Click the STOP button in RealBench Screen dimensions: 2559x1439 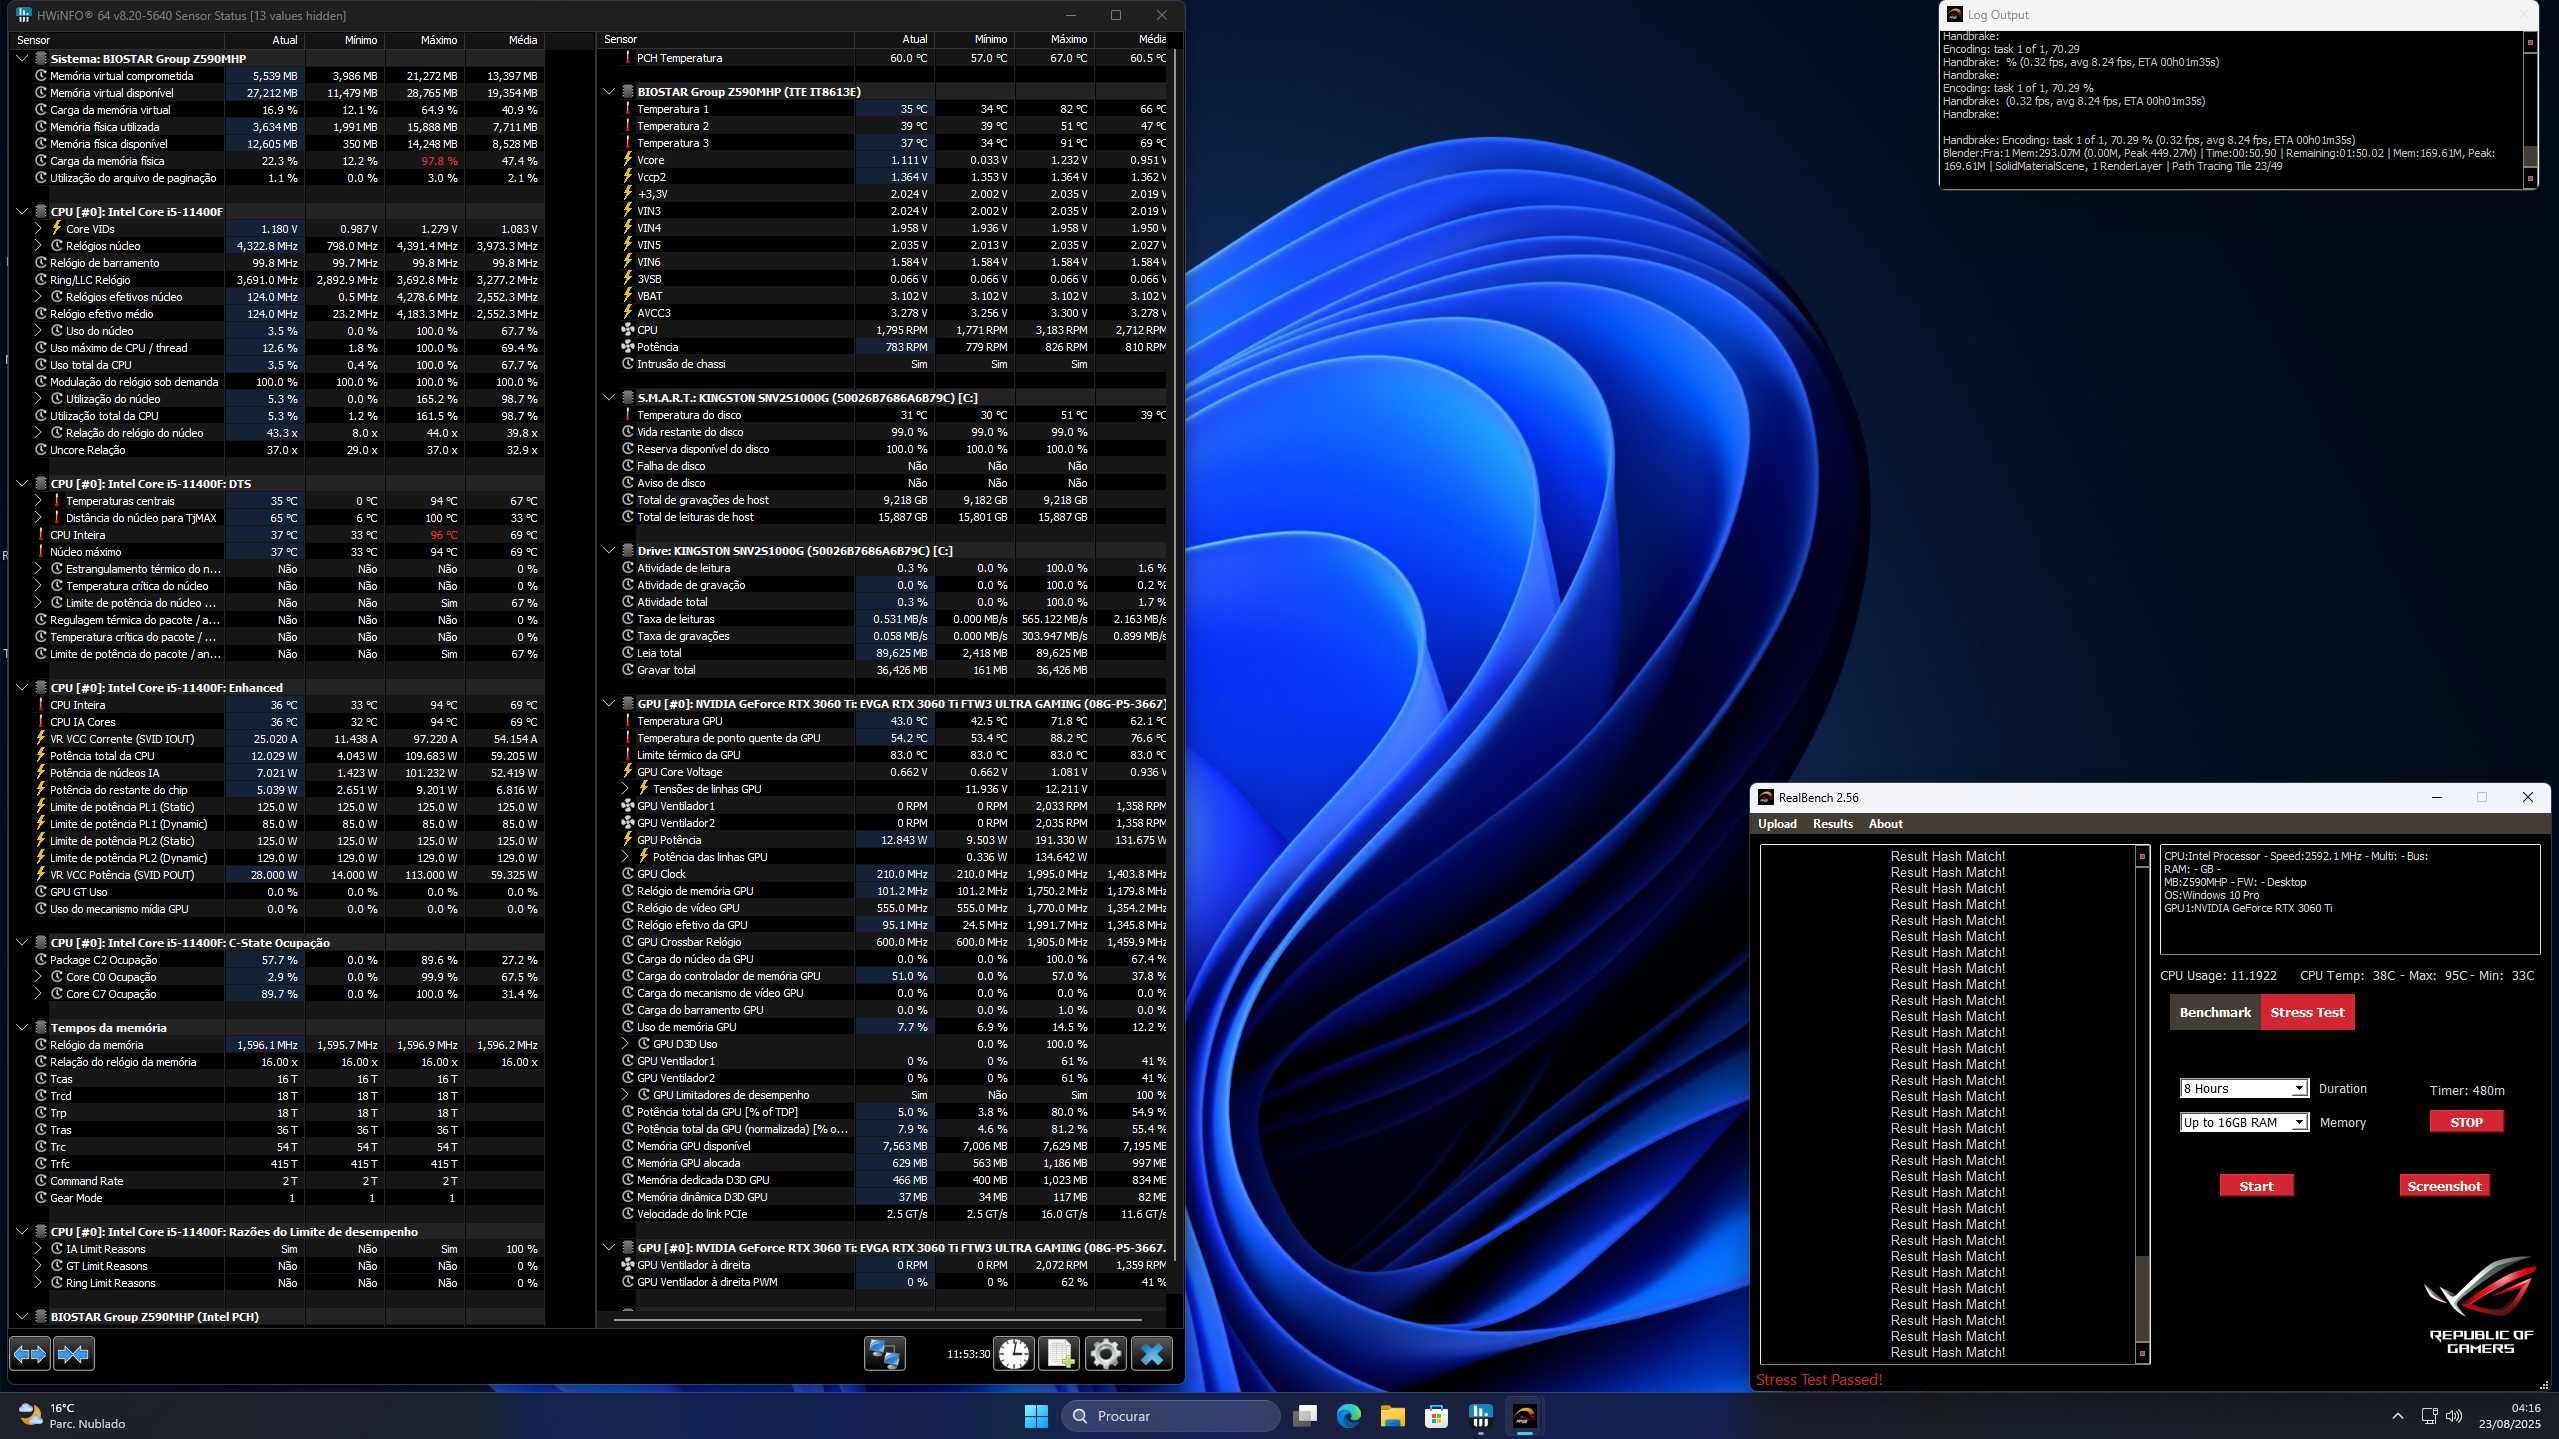(x=2466, y=1122)
